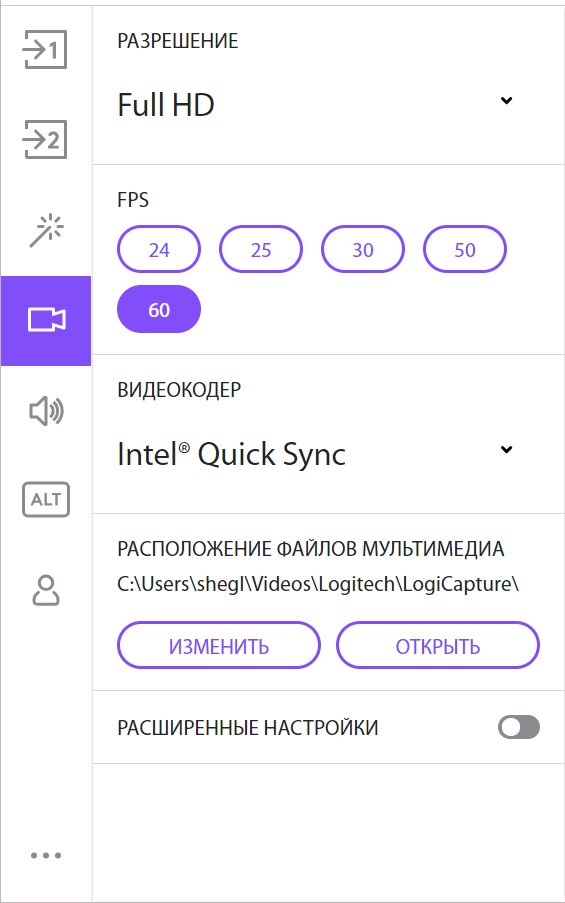This screenshot has height=903, width=565.
Task: Click the Изменить button
Action: [219, 646]
